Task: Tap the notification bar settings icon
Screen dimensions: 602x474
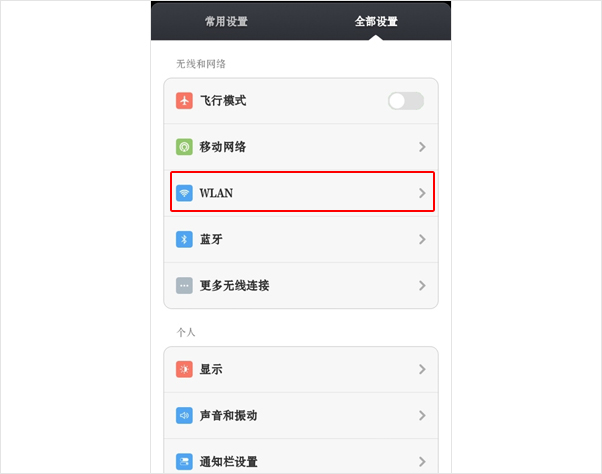Action: pyautogui.click(x=184, y=461)
